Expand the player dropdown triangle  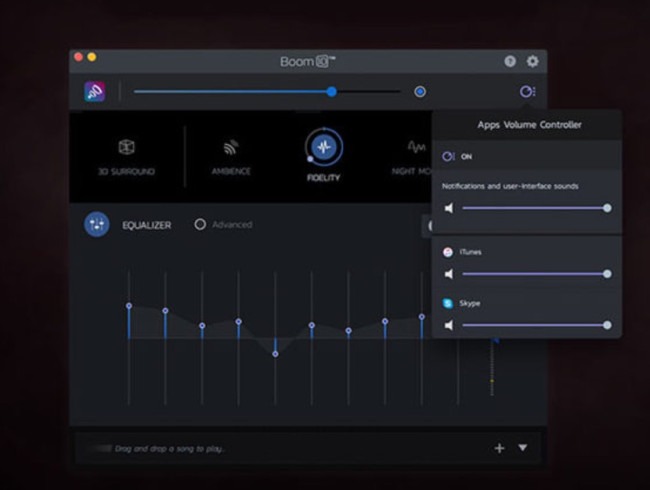pyautogui.click(x=523, y=448)
